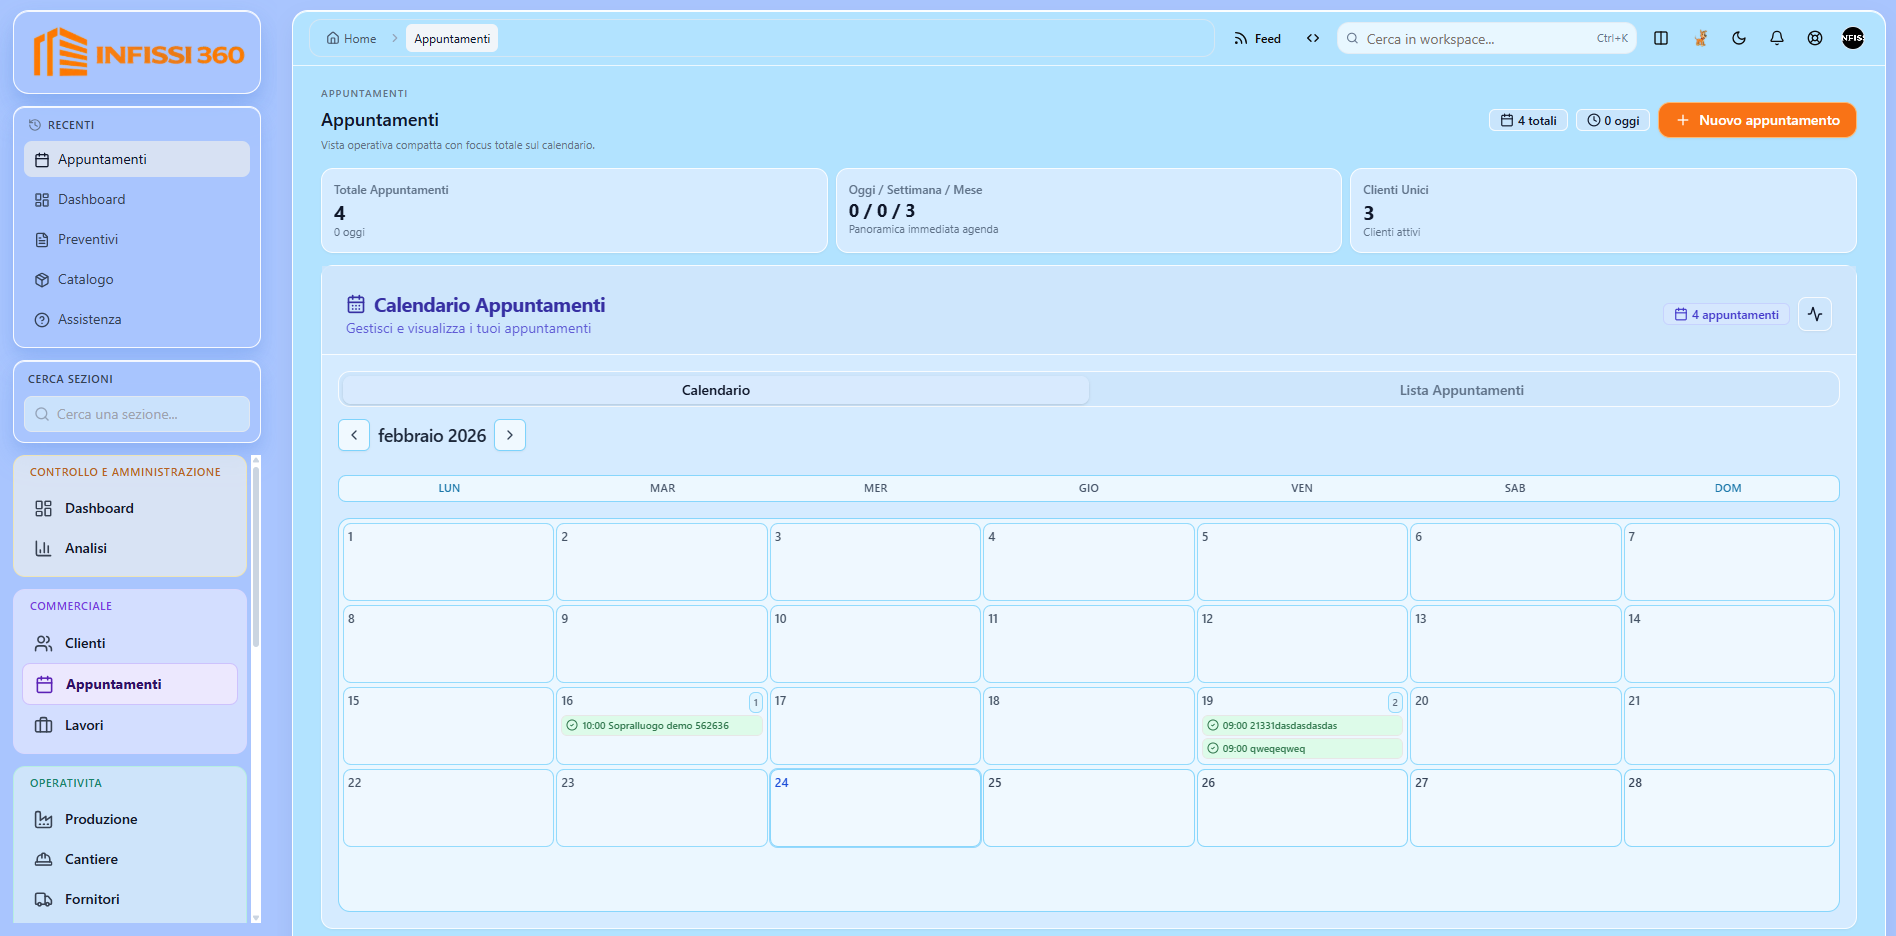1896x936 pixels.
Task: Toggle dark mode moon icon
Action: click(x=1739, y=38)
